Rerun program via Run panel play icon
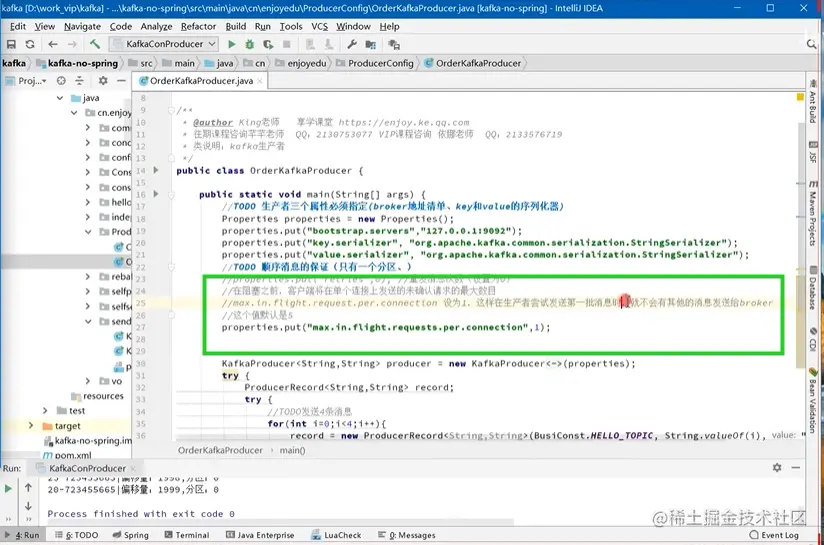This screenshot has height=545, width=824. [8, 489]
